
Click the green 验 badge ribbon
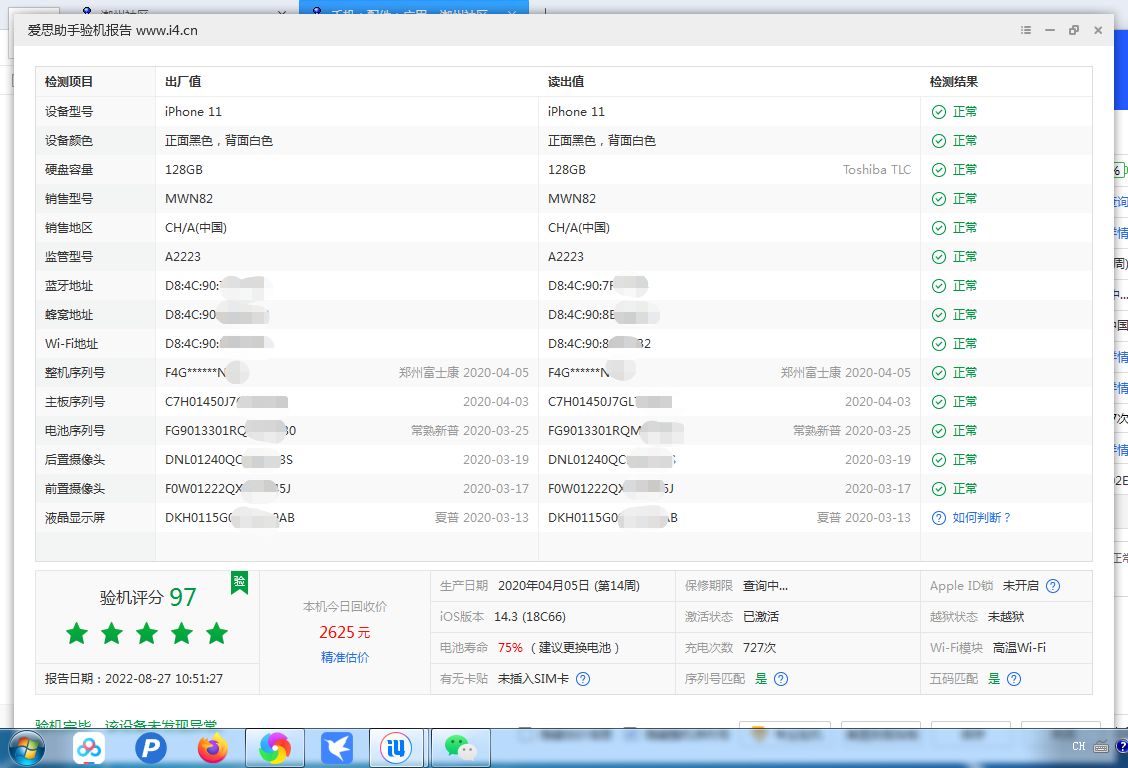[239, 583]
